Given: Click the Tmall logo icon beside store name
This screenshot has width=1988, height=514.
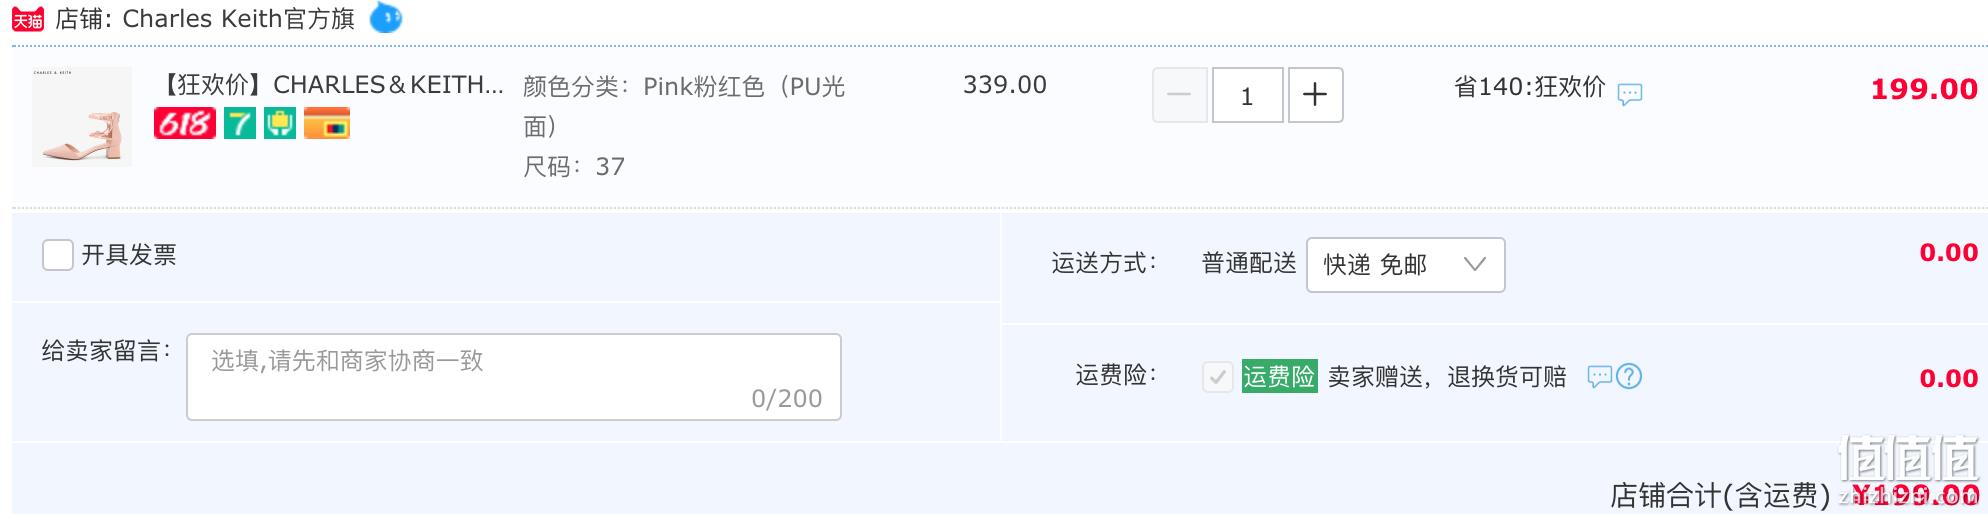Looking at the screenshot, I should click(x=28, y=19).
